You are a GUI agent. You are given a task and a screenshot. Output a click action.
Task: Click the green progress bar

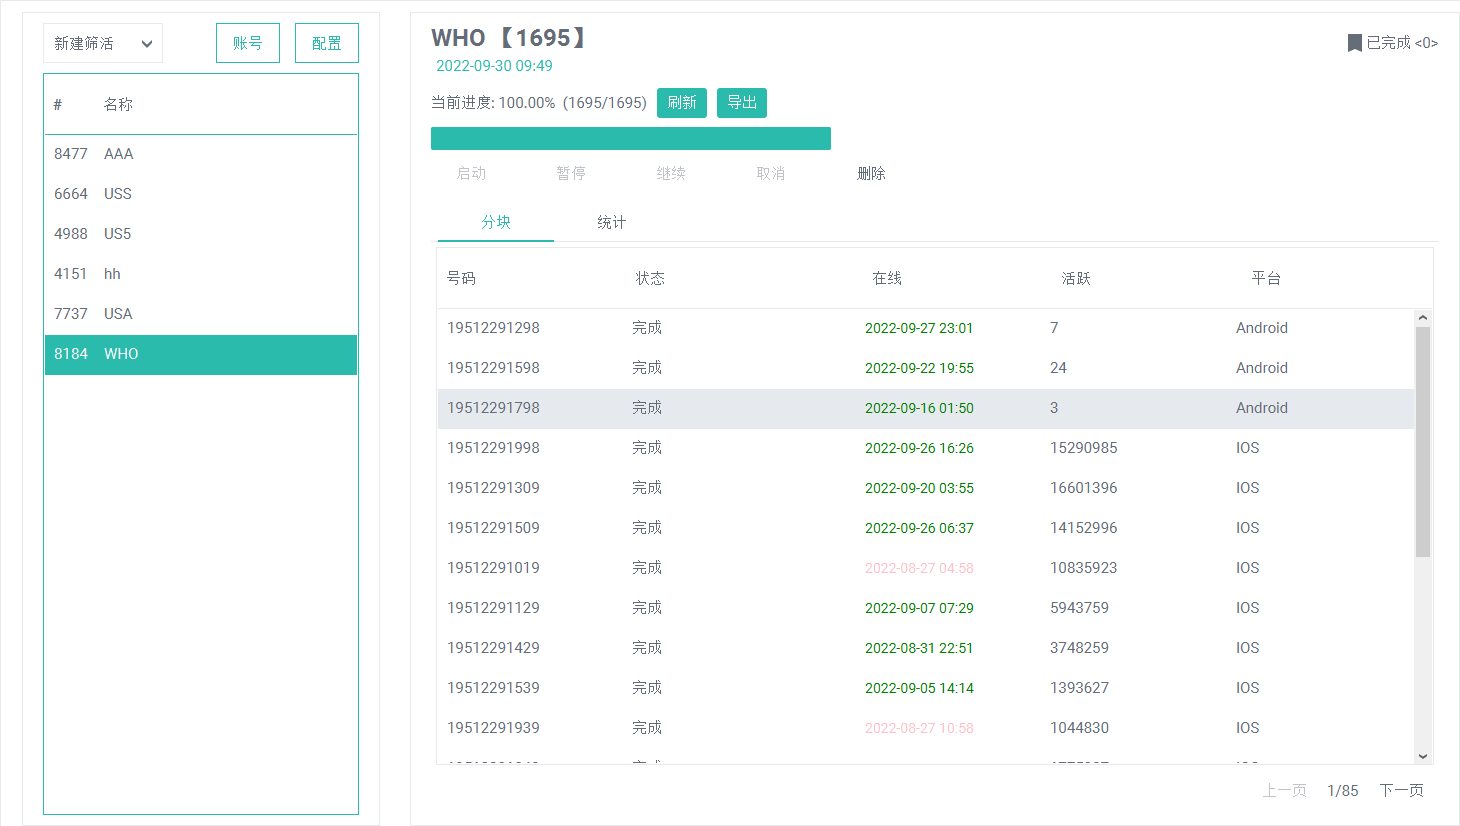tap(631, 138)
